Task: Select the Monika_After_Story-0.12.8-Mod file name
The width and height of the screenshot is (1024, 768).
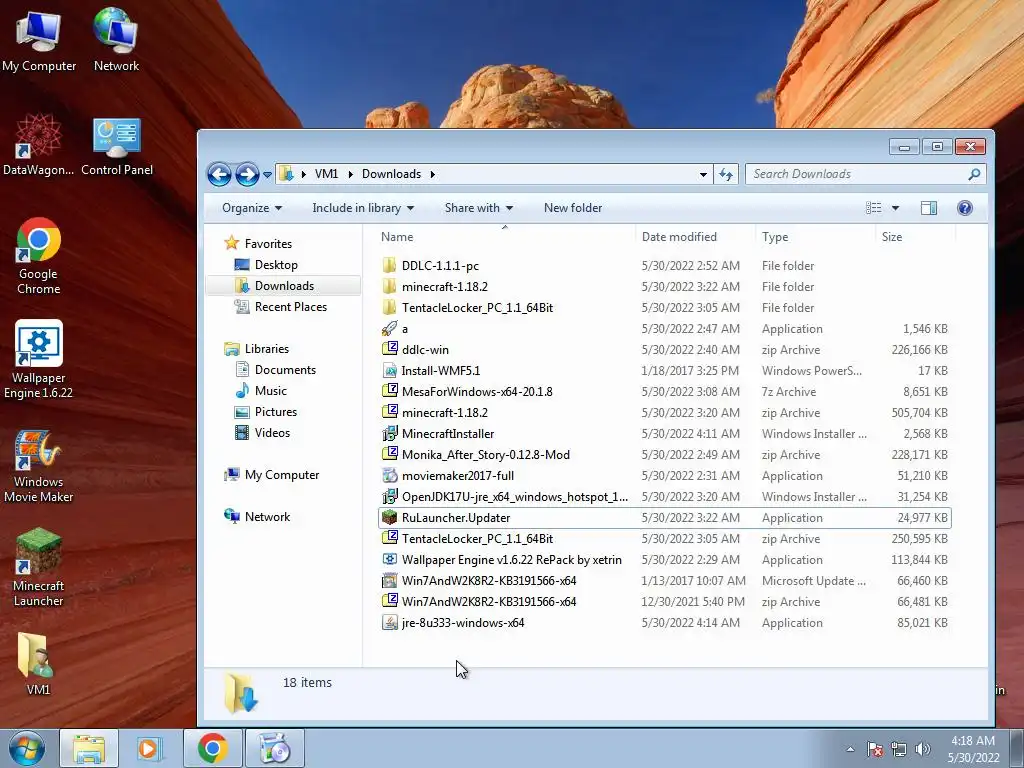Action: click(x=486, y=455)
